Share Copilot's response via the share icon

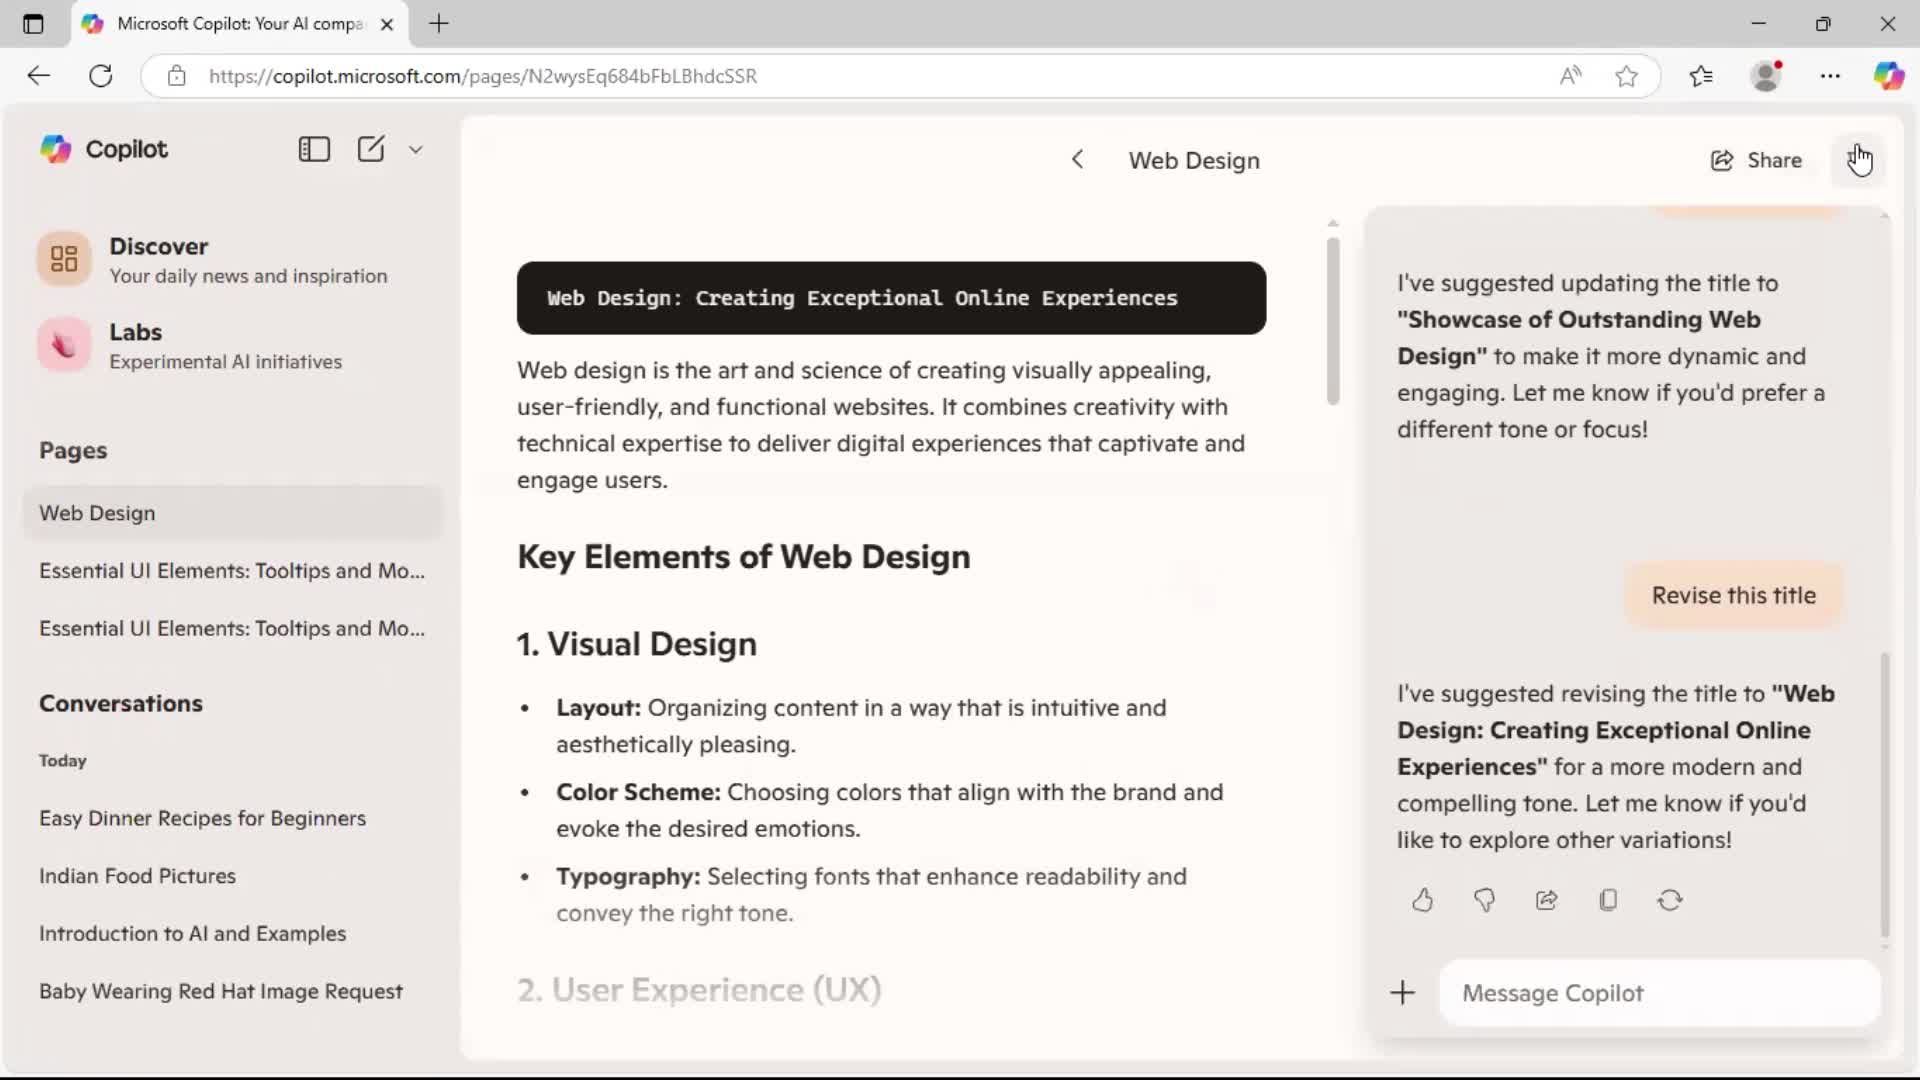point(1546,900)
